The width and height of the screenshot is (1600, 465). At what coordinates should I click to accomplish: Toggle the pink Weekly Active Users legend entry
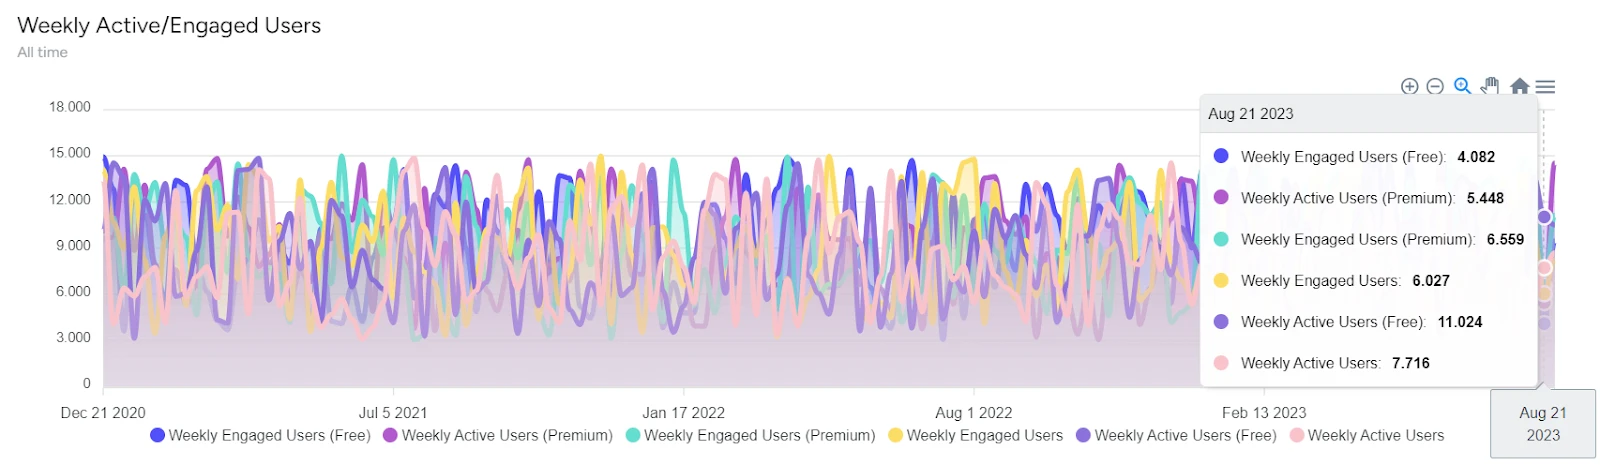coord(1367,435)
